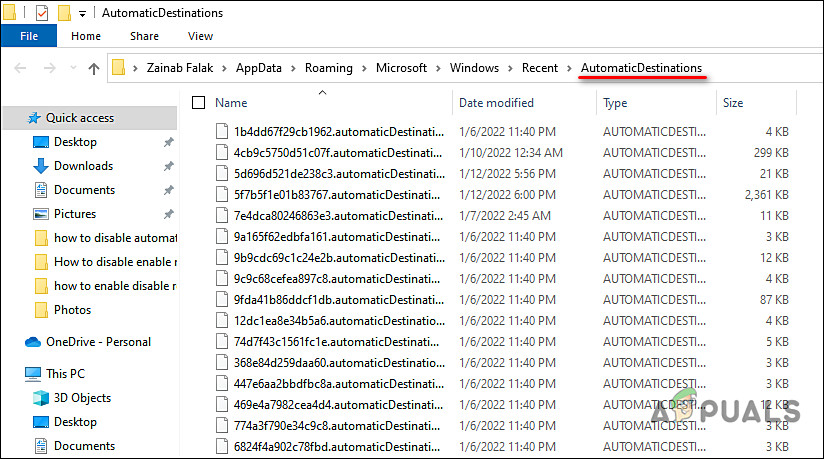Expand the chevron after Windows in breadcrumb
This screenshot has height=459, width=824.
click(510, 68)
